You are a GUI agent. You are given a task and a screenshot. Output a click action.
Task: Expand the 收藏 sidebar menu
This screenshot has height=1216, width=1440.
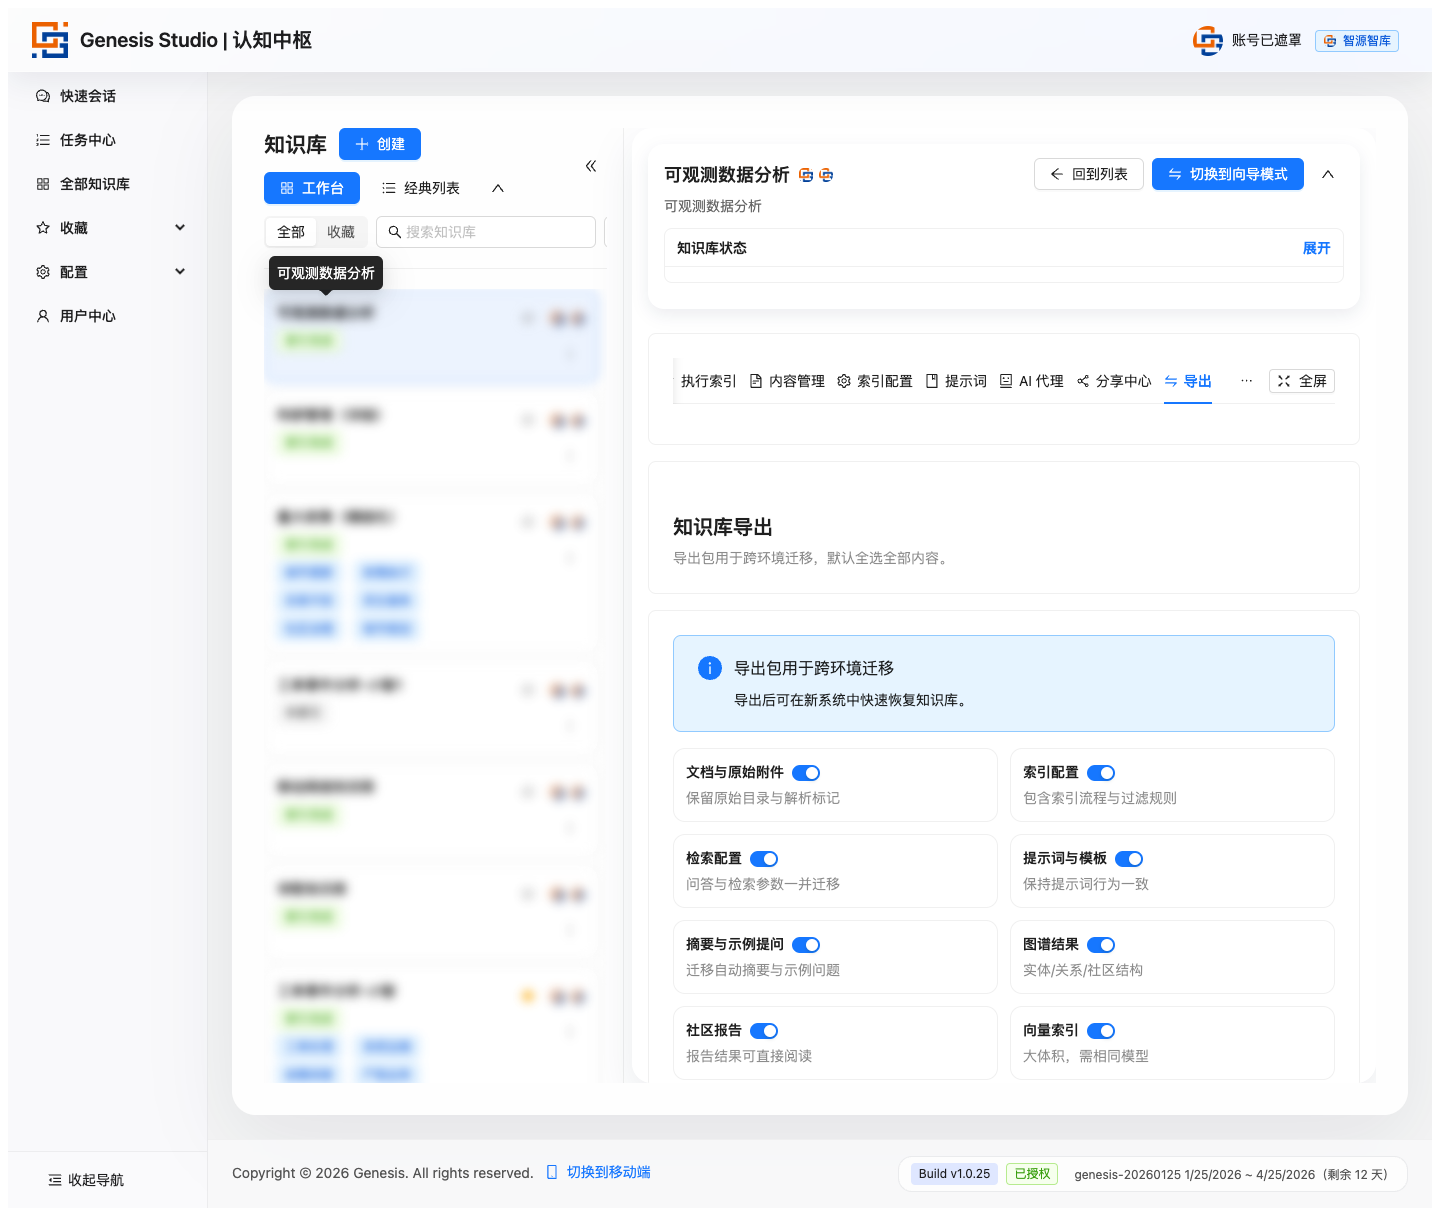180,228
